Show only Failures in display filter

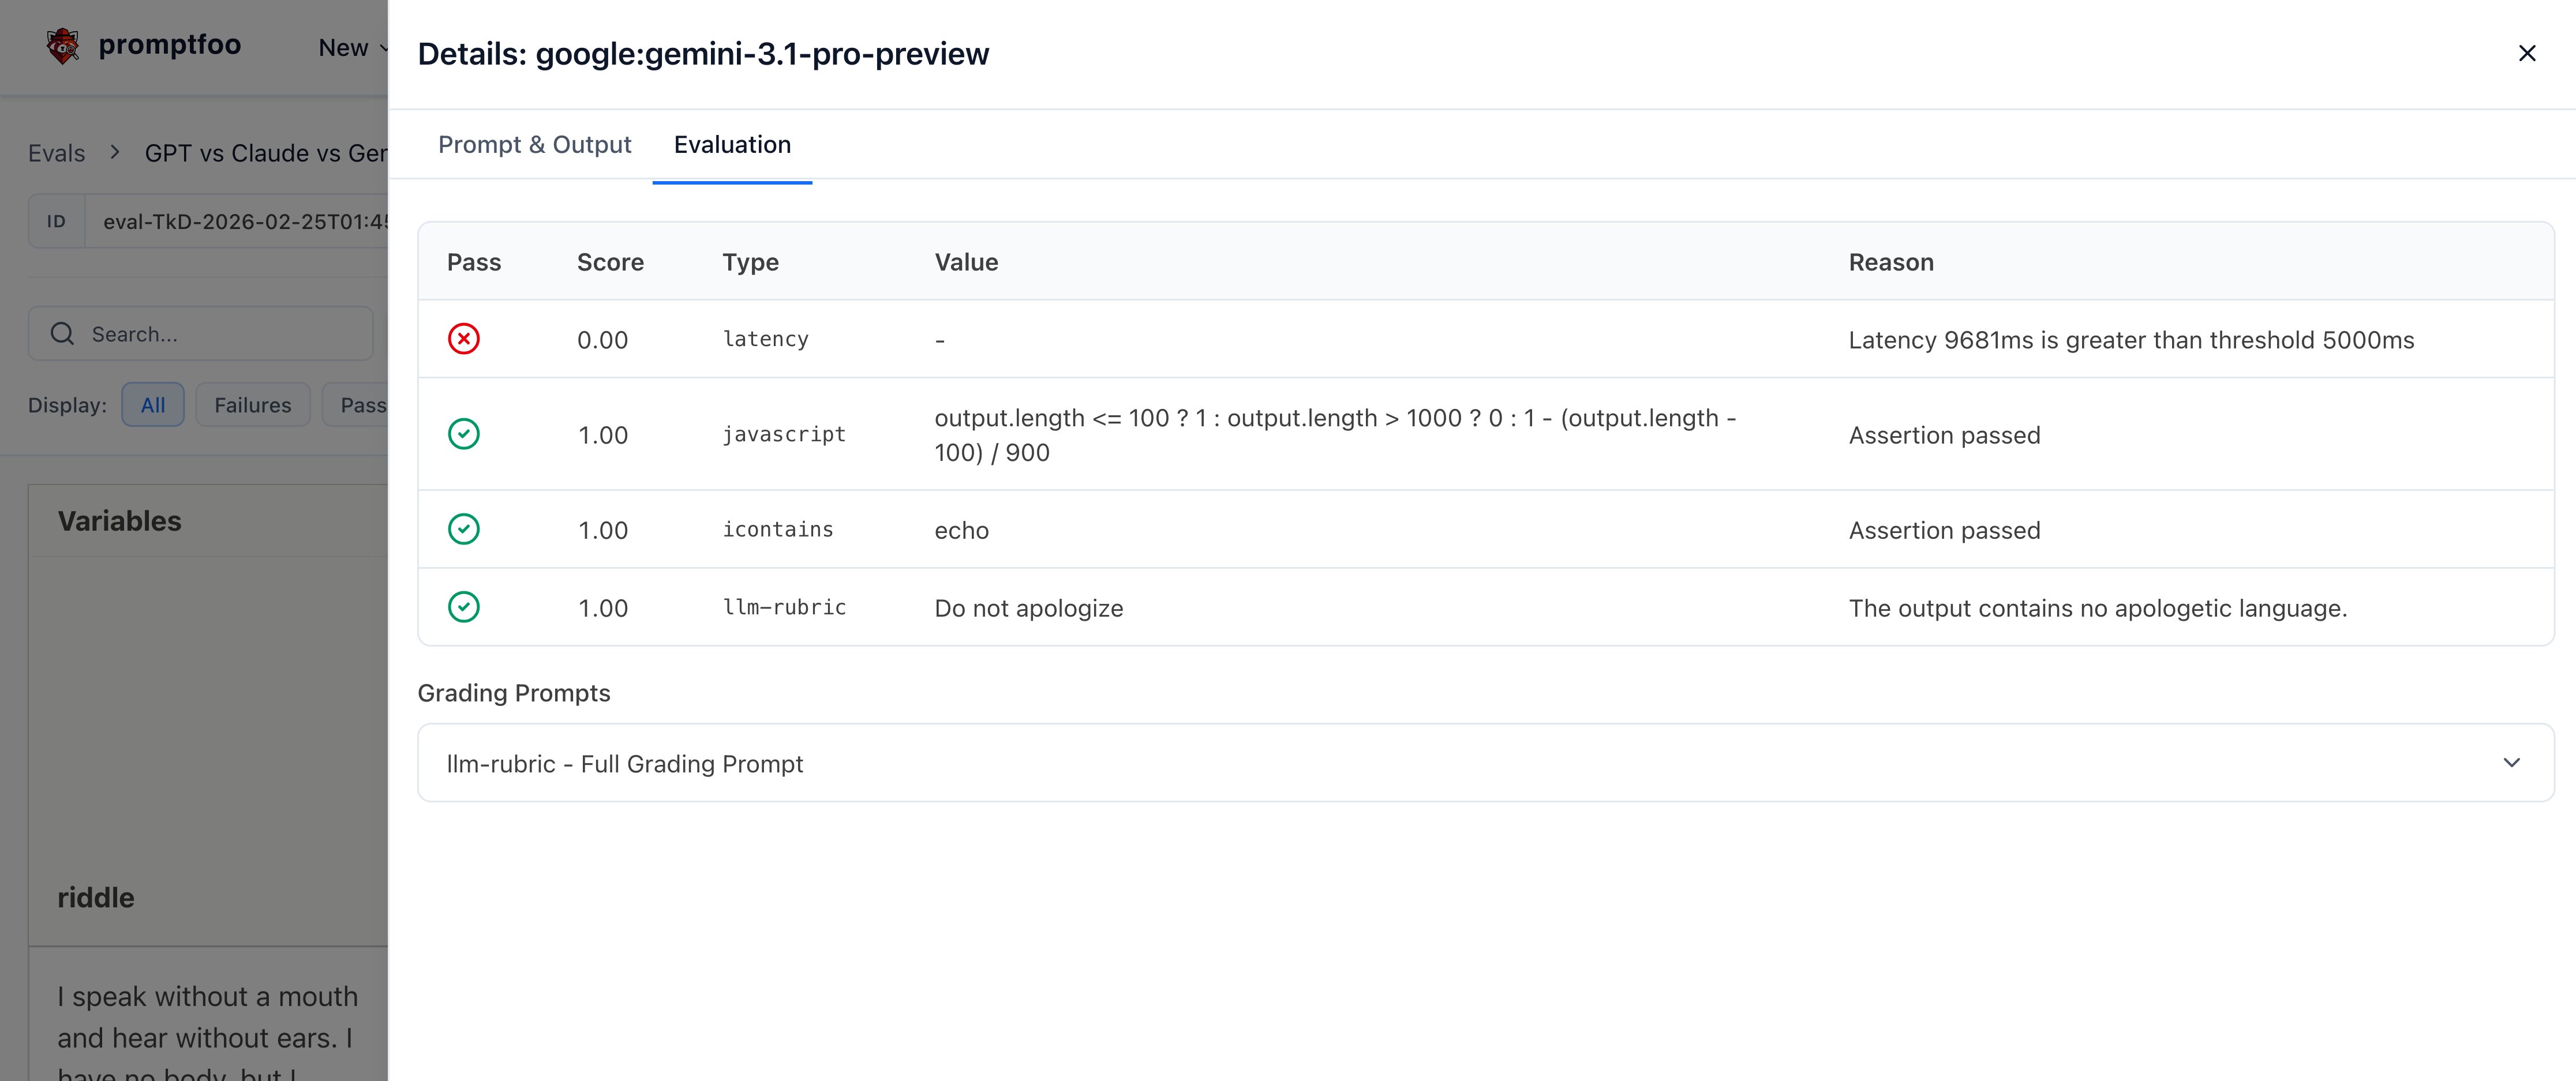pyautogui.click(x=252, y=405)
